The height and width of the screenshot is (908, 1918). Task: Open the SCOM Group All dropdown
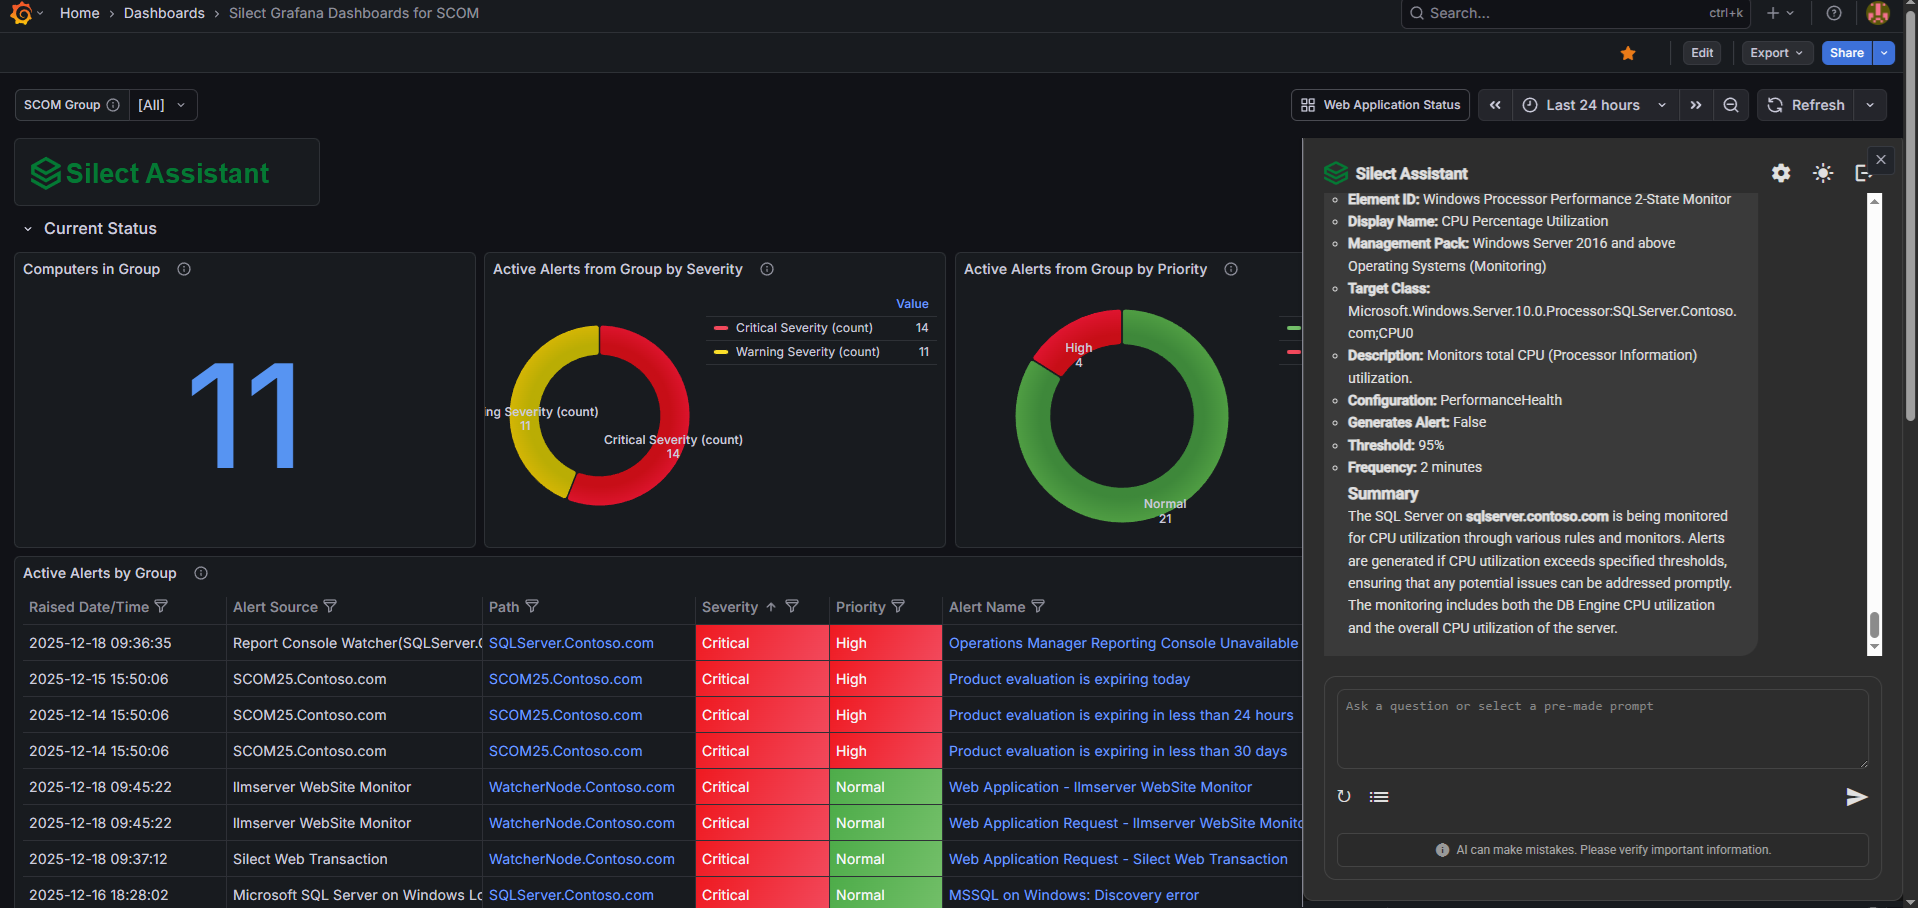[163, 105]
